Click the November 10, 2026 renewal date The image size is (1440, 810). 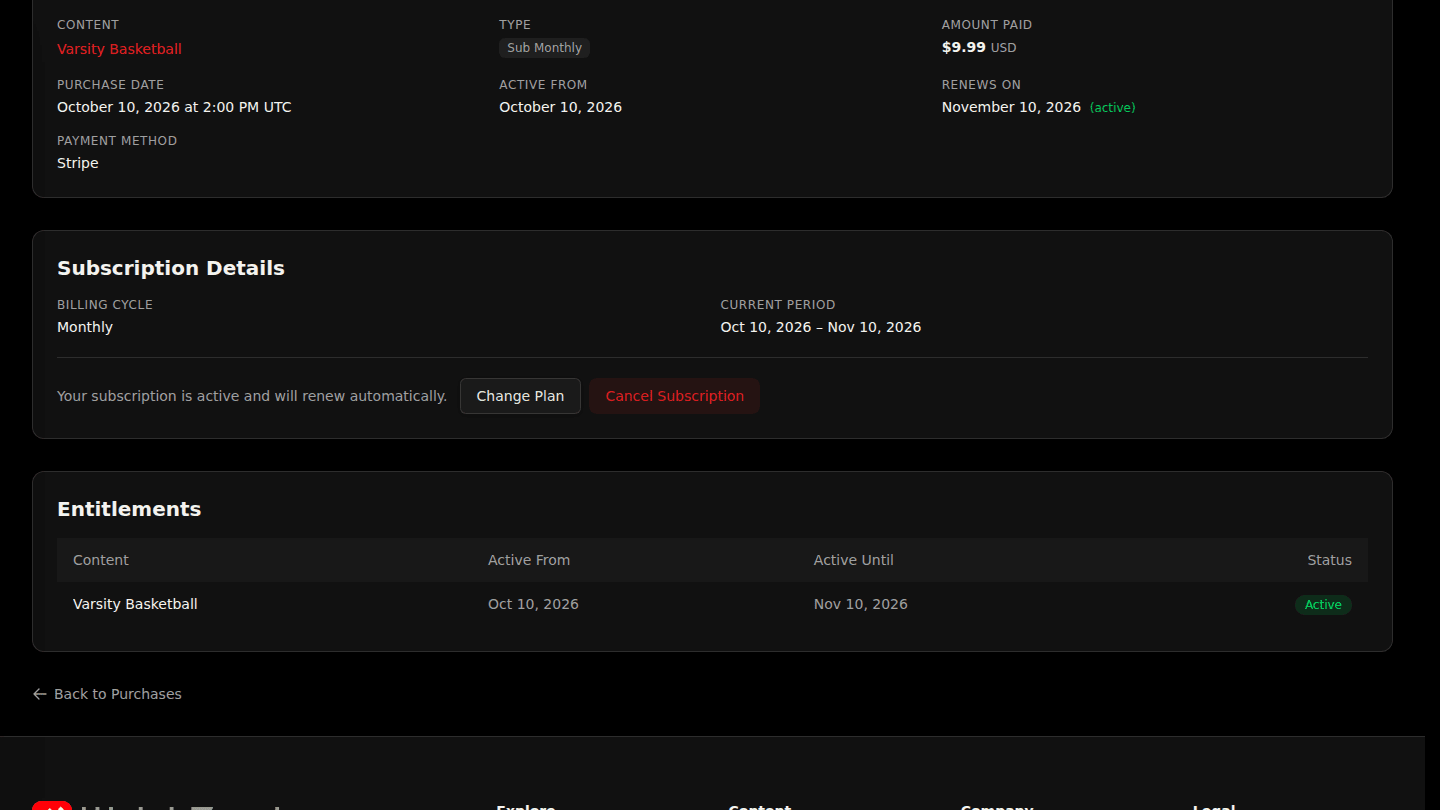point(1011,107)
